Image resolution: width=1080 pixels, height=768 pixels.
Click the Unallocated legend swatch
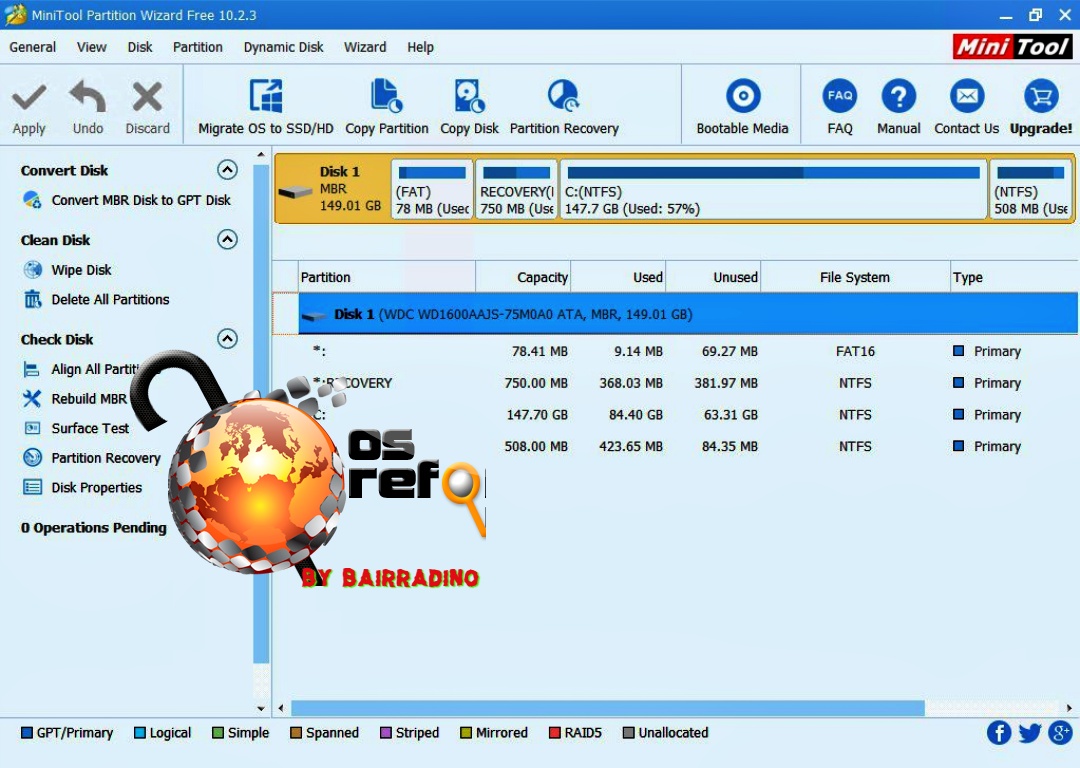[628, 733]
